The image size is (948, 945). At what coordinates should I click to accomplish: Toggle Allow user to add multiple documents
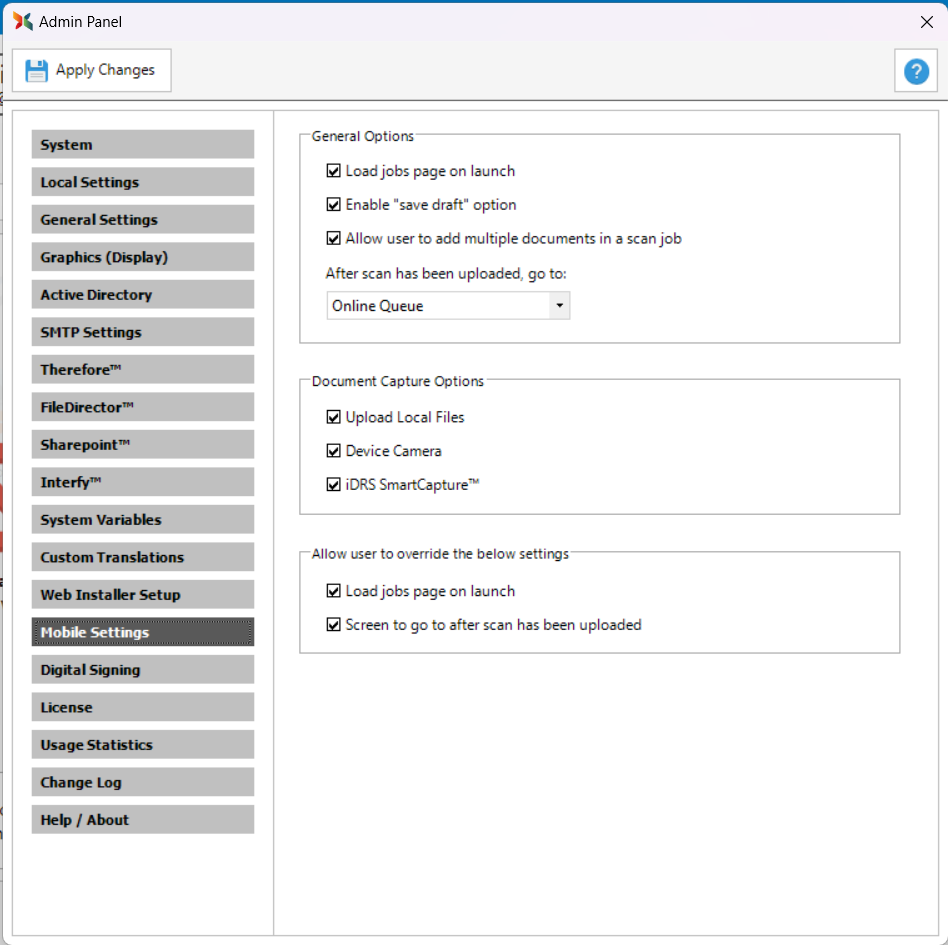click(334, 239)
